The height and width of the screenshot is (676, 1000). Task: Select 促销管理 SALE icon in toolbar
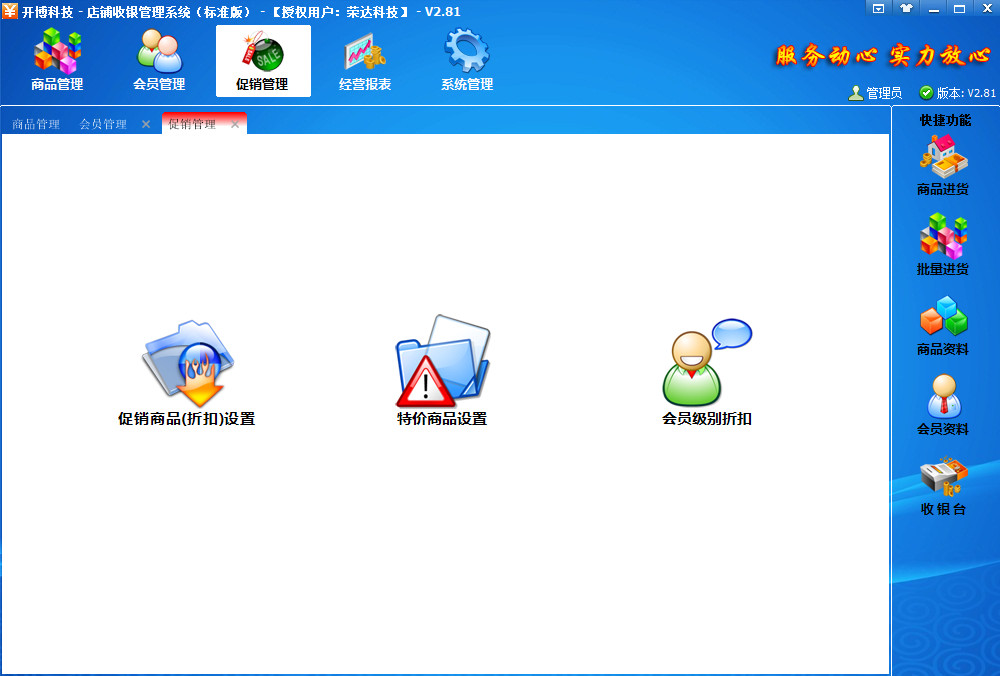coord(263,61)
